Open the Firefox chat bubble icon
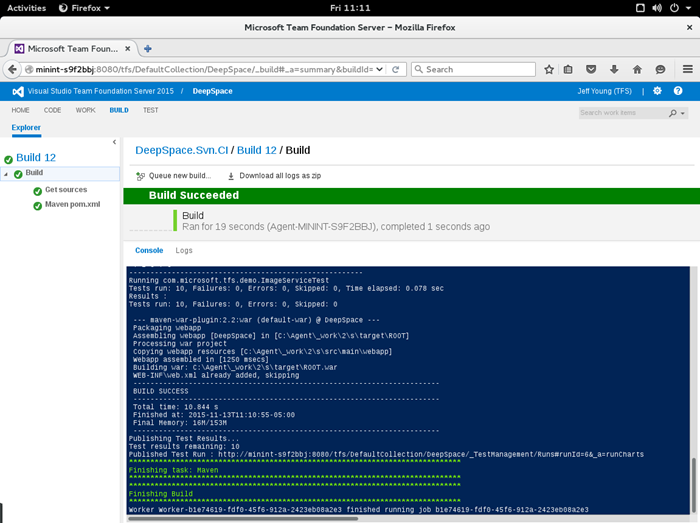This screenshot has height=523, width=700. (660, 69)
